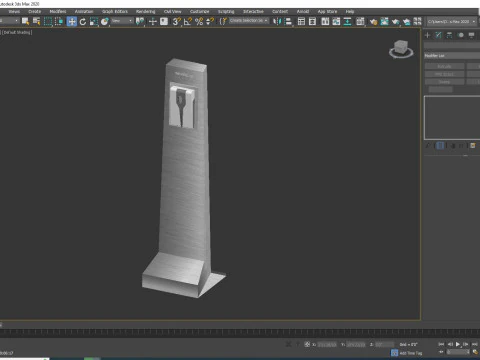The width and height of the screenshot is (480, 360).
Task: Toggle Layer Explorer
Action: click(x=312, y=22)
